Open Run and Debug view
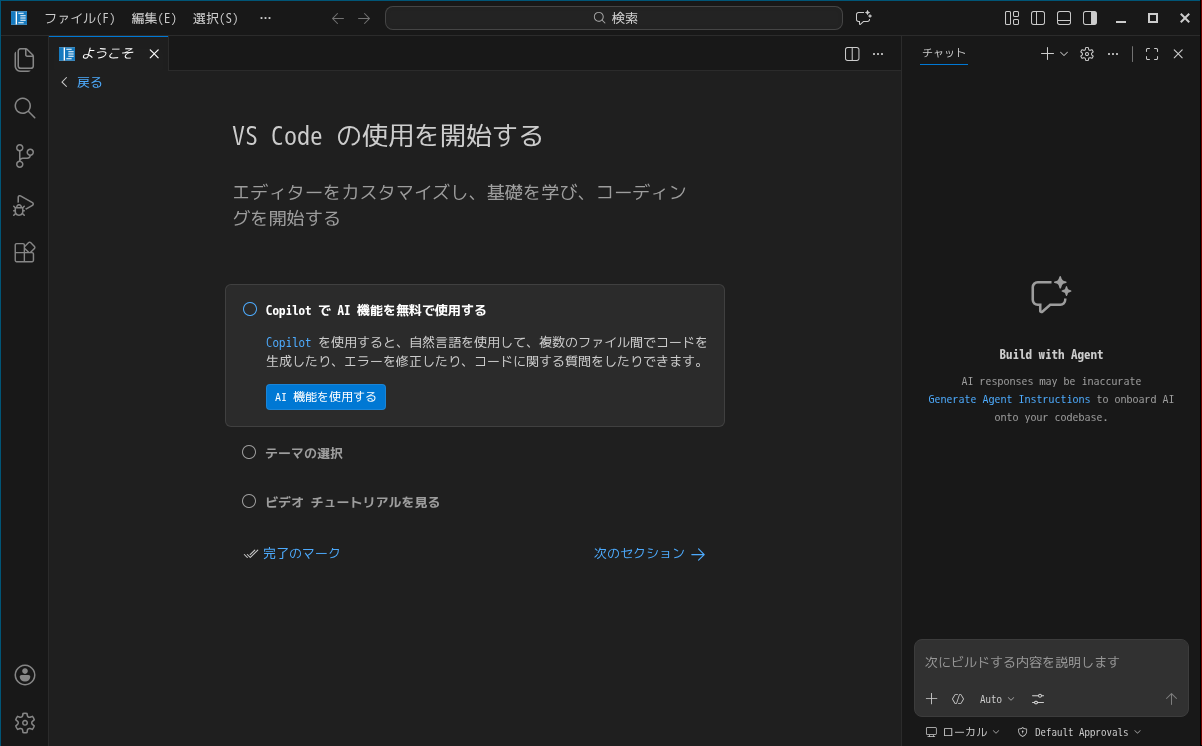 pos(24,205)
